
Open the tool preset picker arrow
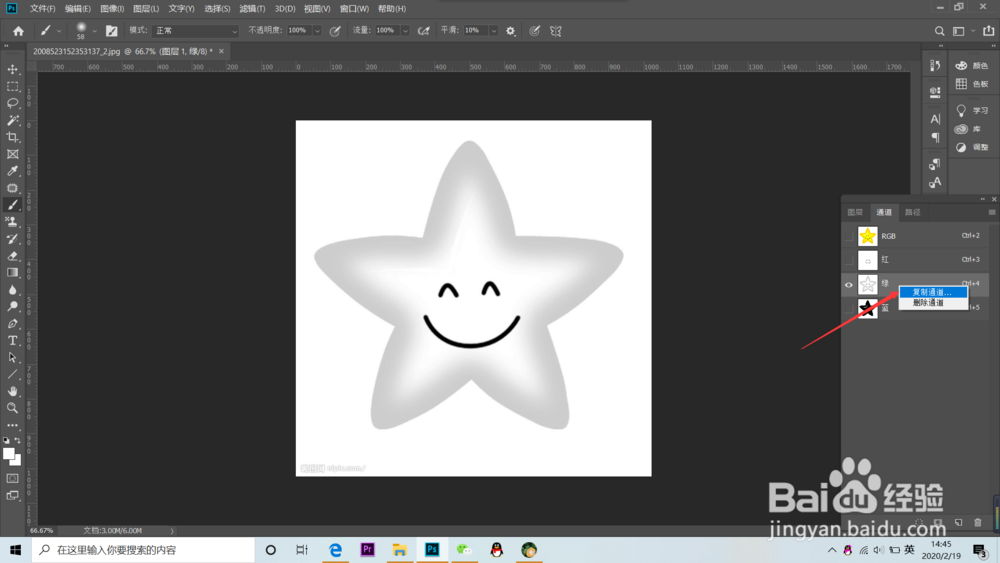tap(59, 31)
